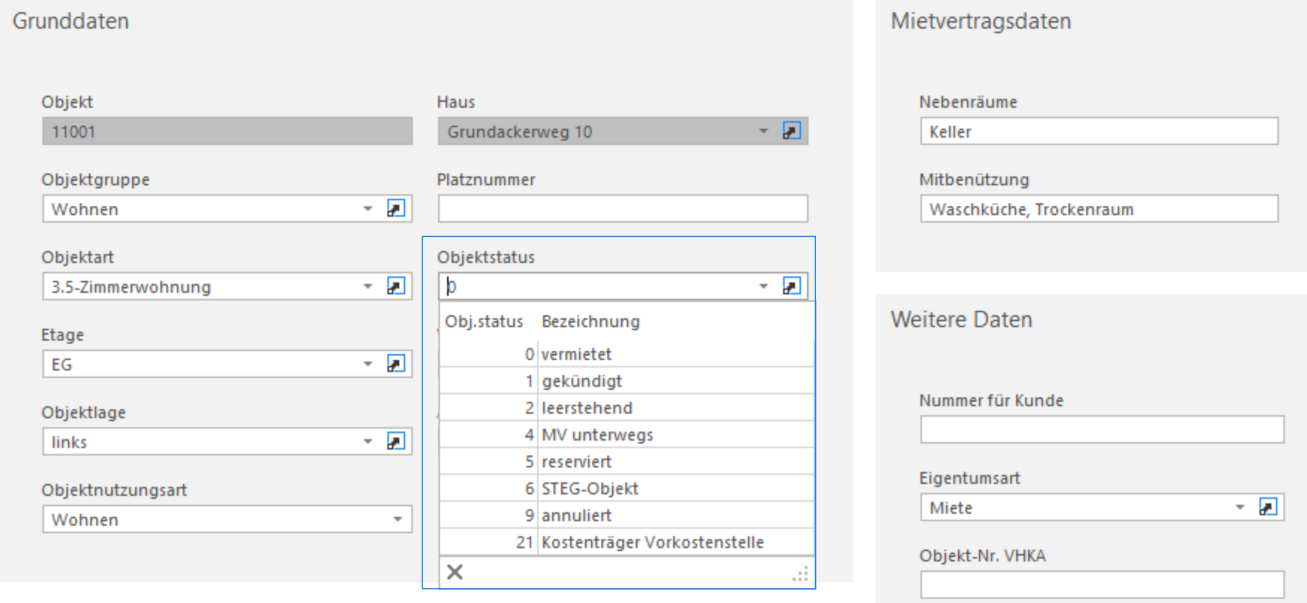Expand the Etage dropdown arrow
This screenshot has width=1307, height=603.
[x=368, y=364]
